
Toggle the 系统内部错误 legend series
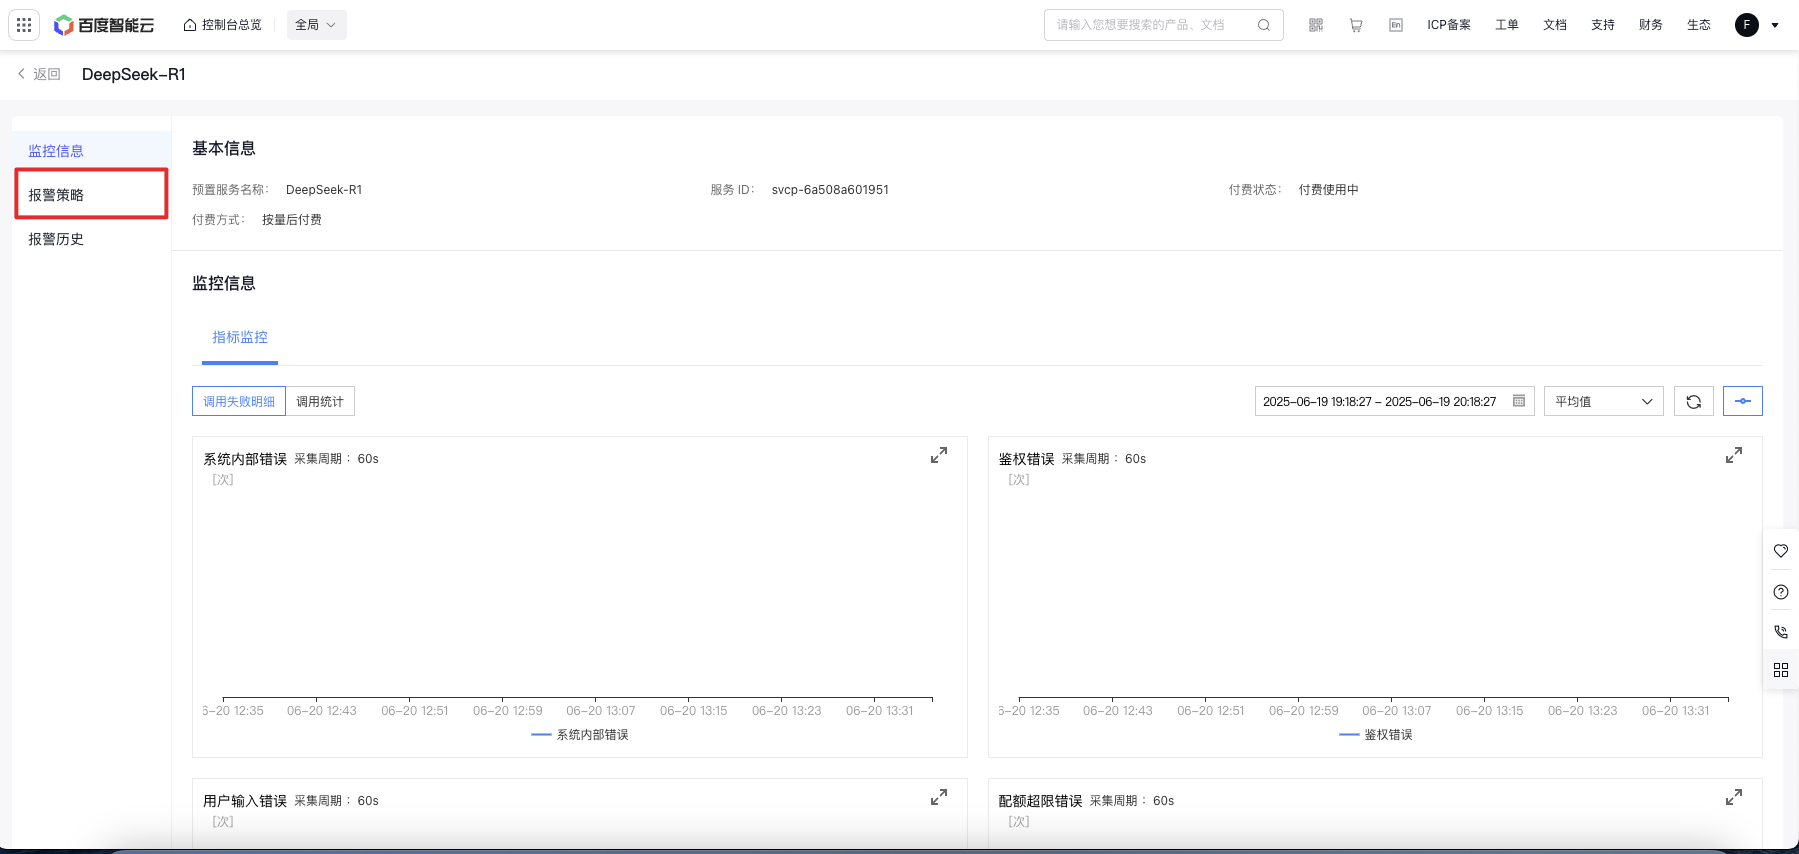pyautogui.click(x=580, y=735)
